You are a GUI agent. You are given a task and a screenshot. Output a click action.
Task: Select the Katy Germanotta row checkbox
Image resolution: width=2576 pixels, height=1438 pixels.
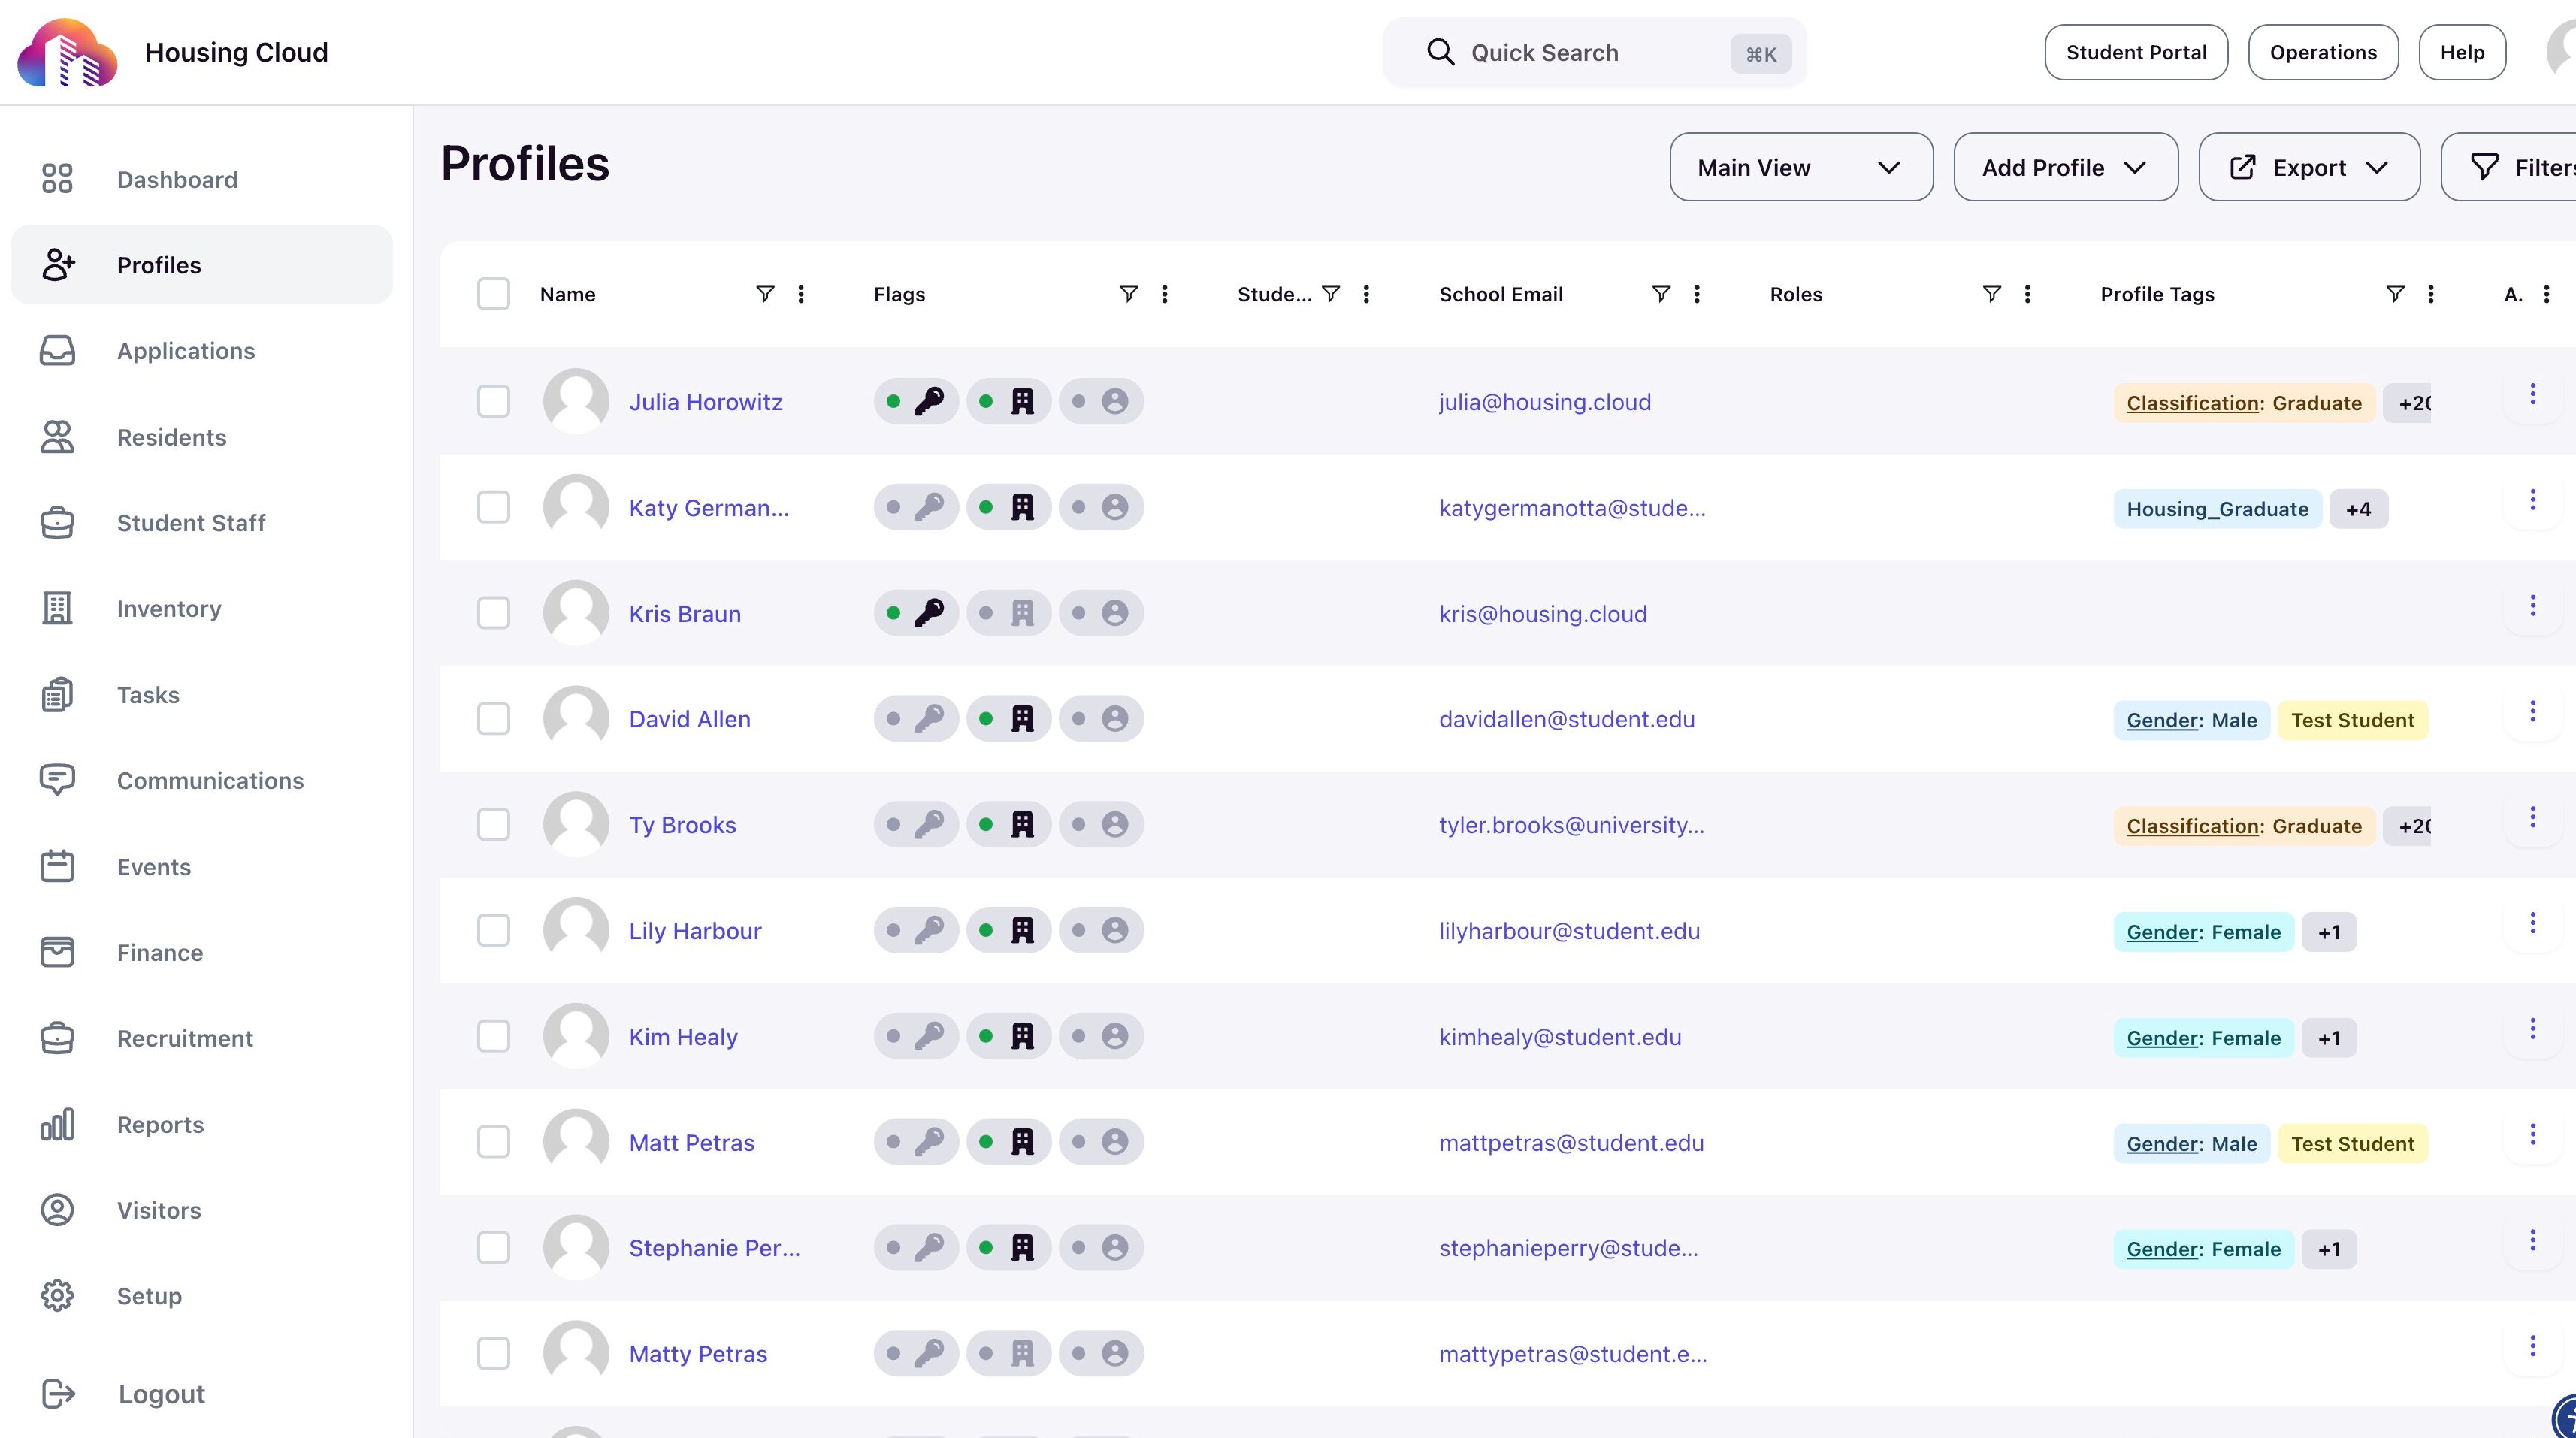tap(493, 508)
